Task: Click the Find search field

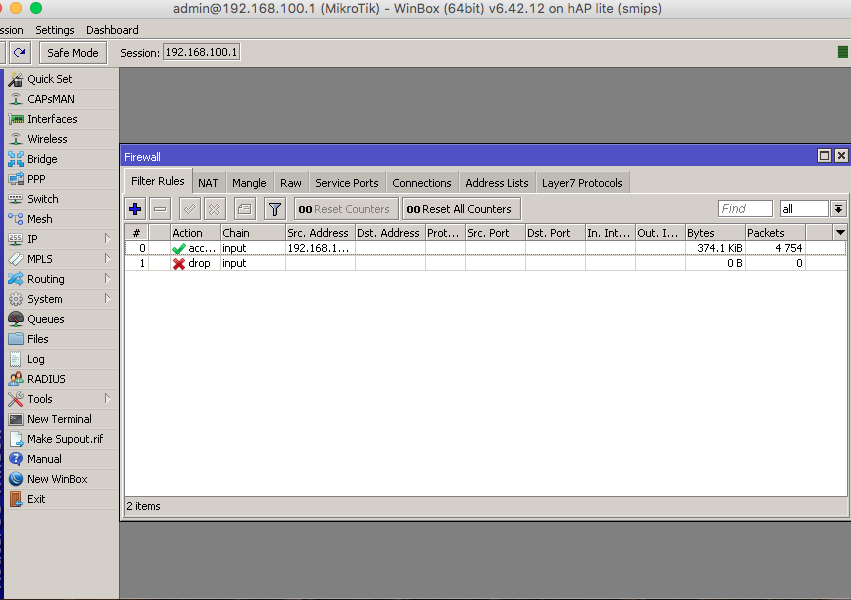Action: point(745,209)
